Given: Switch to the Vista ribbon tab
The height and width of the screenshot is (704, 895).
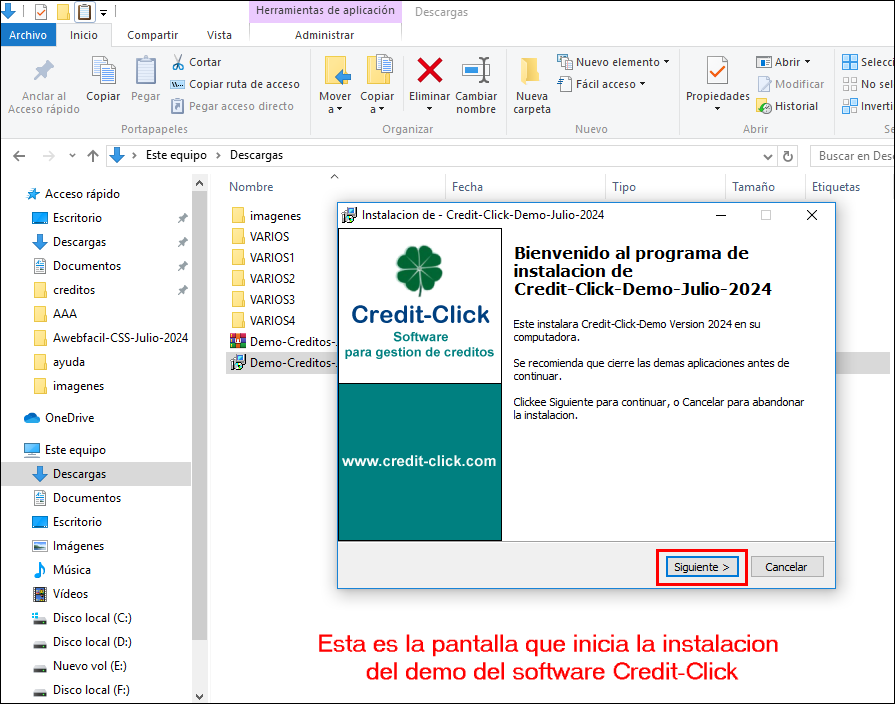Looking at the screenshot, I should click(218, 35).
